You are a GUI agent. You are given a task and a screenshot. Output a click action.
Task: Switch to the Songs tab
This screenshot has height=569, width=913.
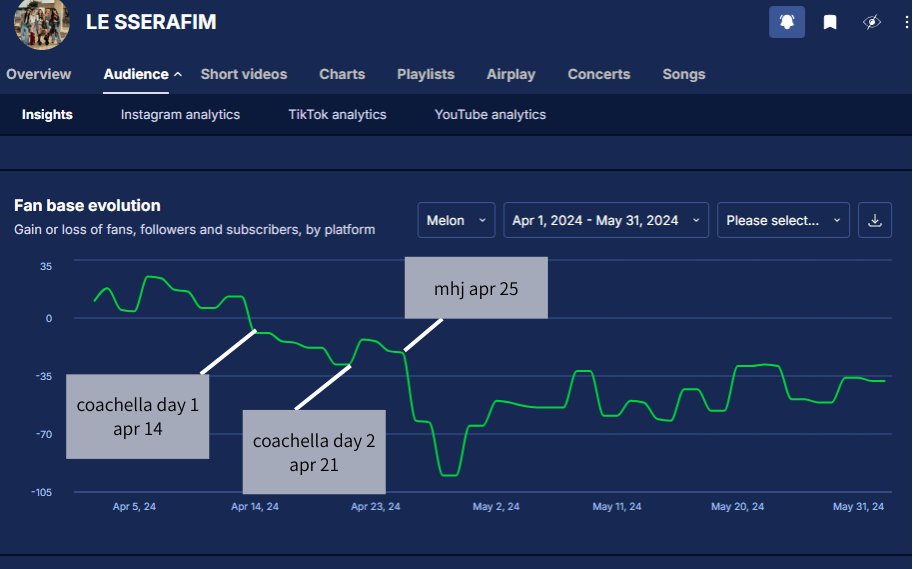coord(684,74)
